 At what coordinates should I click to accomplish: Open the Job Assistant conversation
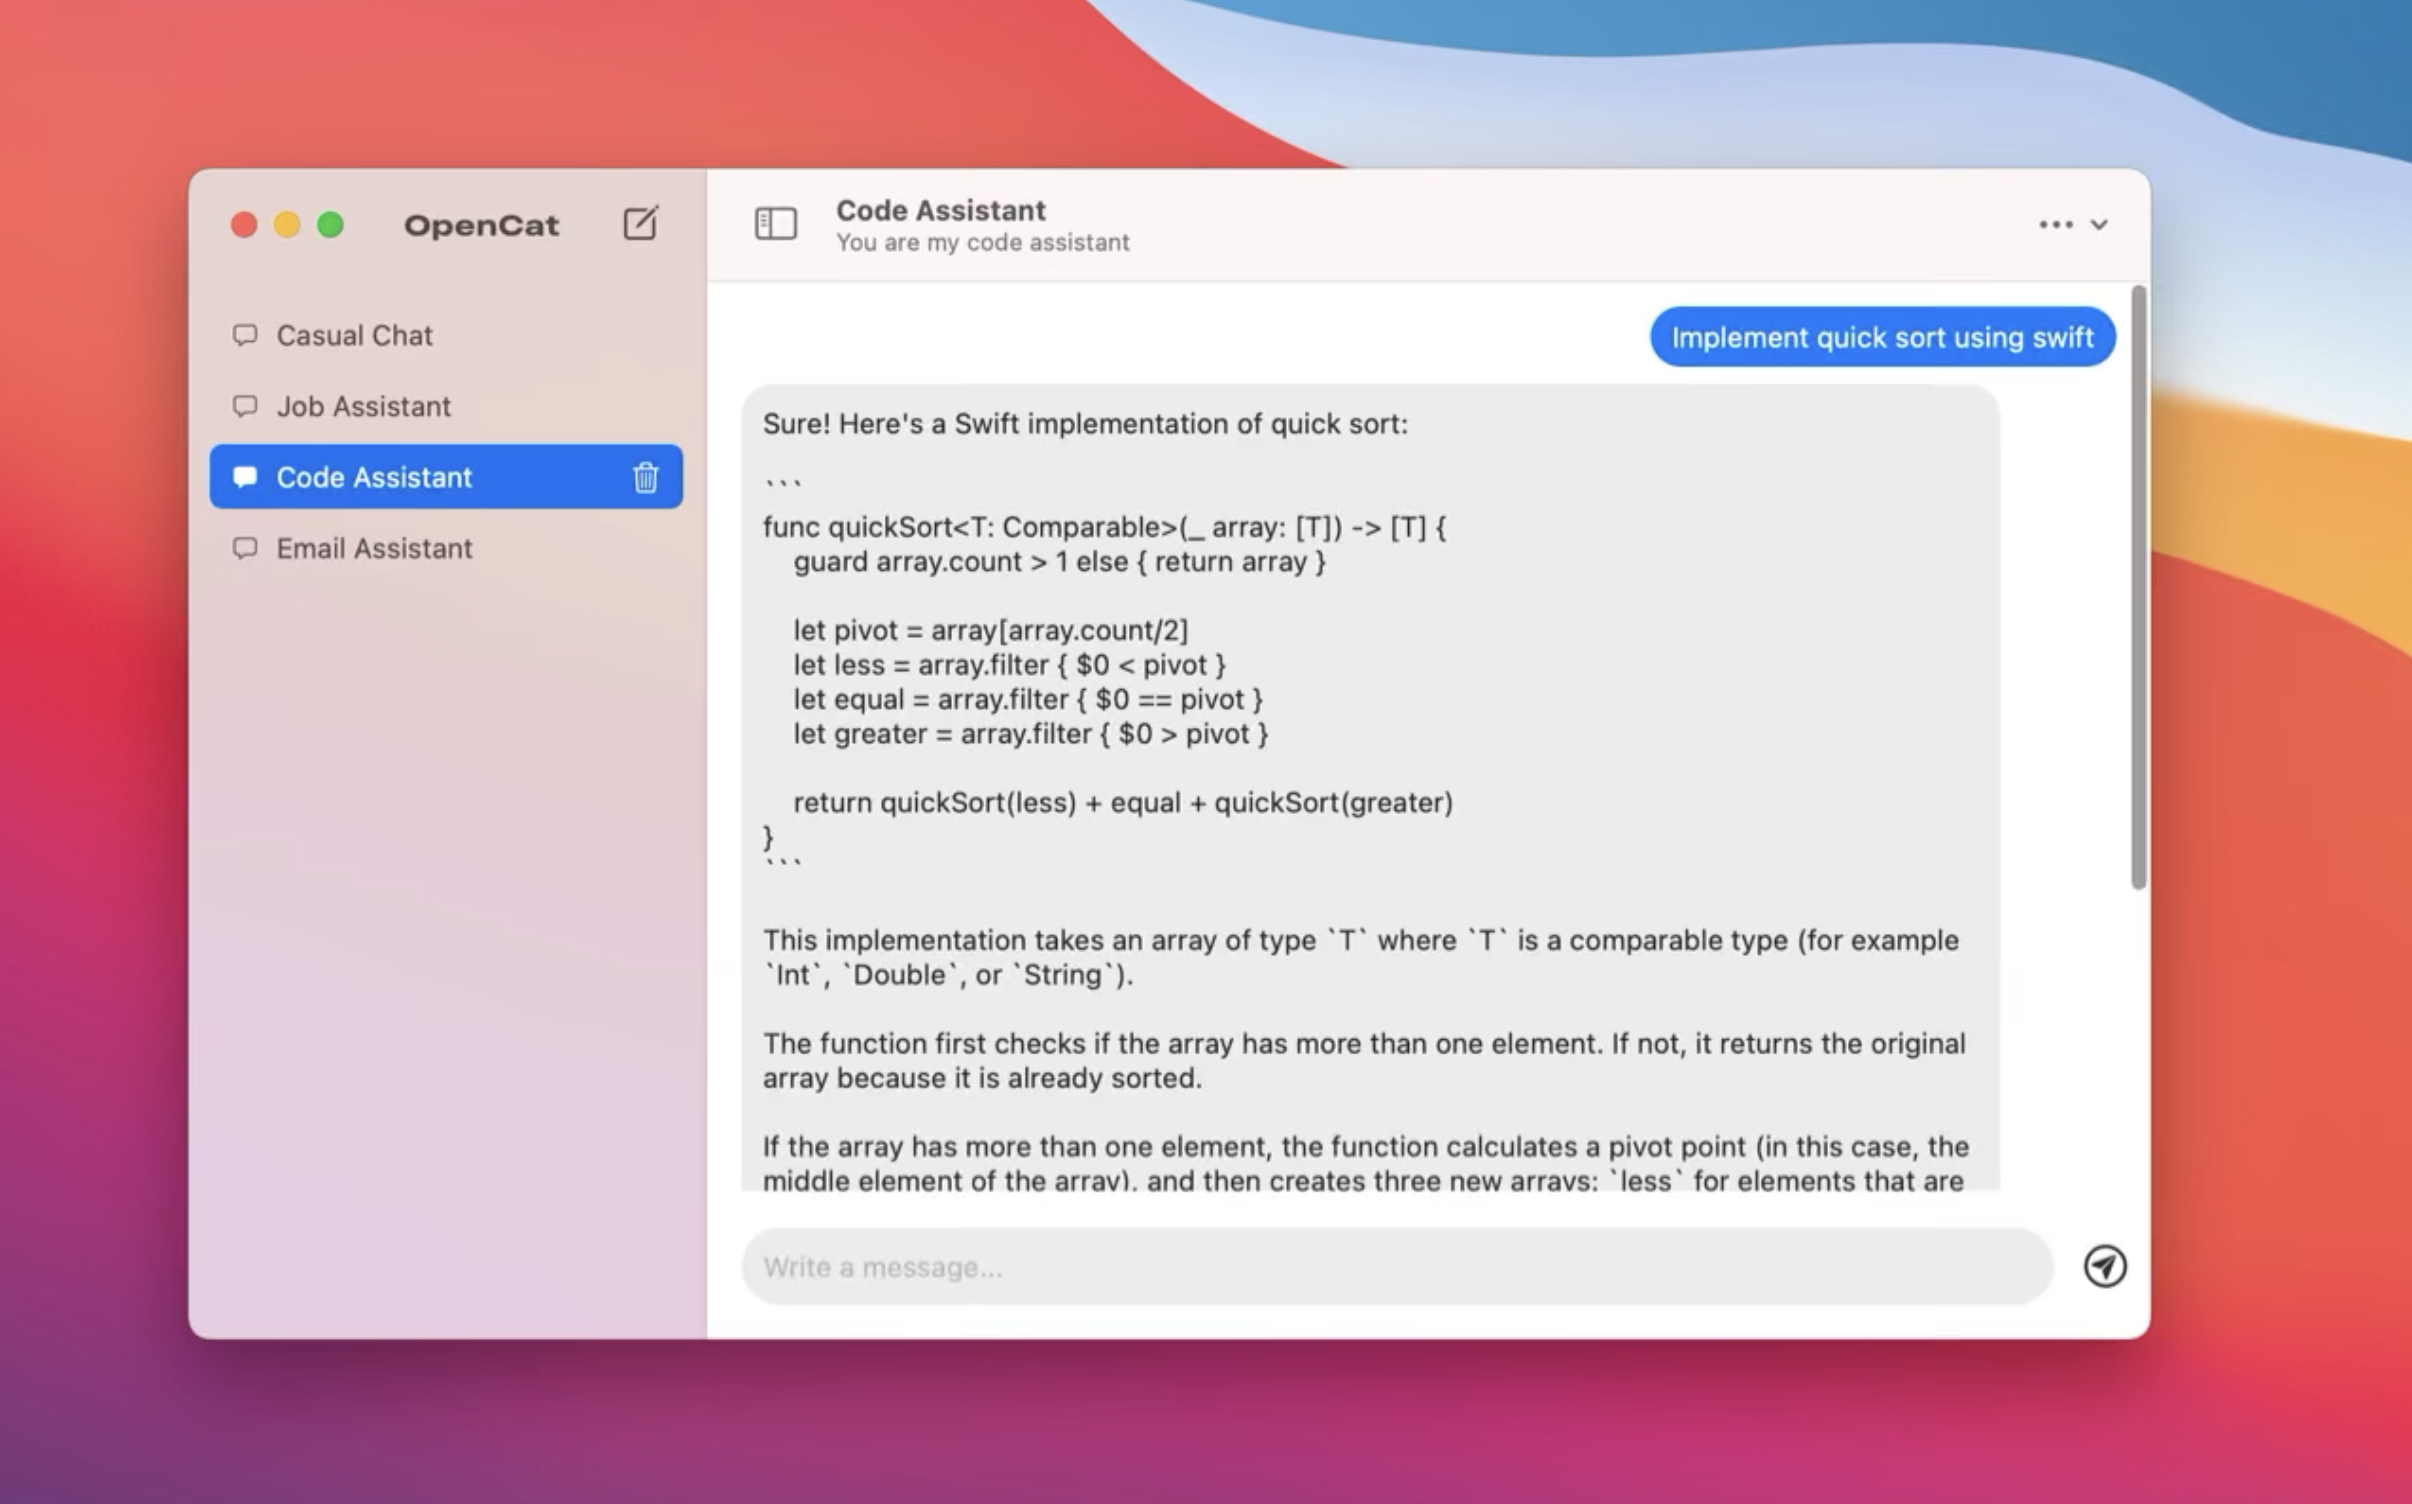pyautogui.click(x=446, y=406)
